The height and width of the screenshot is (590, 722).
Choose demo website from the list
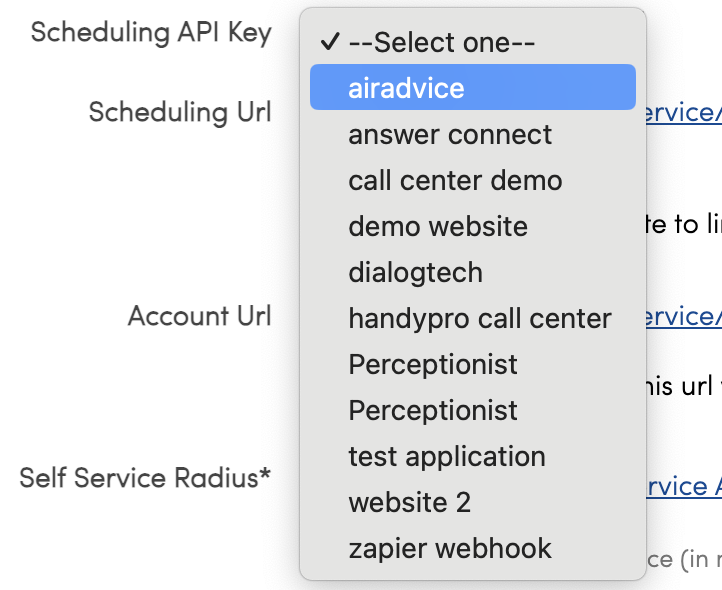click(x=438, y=227)
